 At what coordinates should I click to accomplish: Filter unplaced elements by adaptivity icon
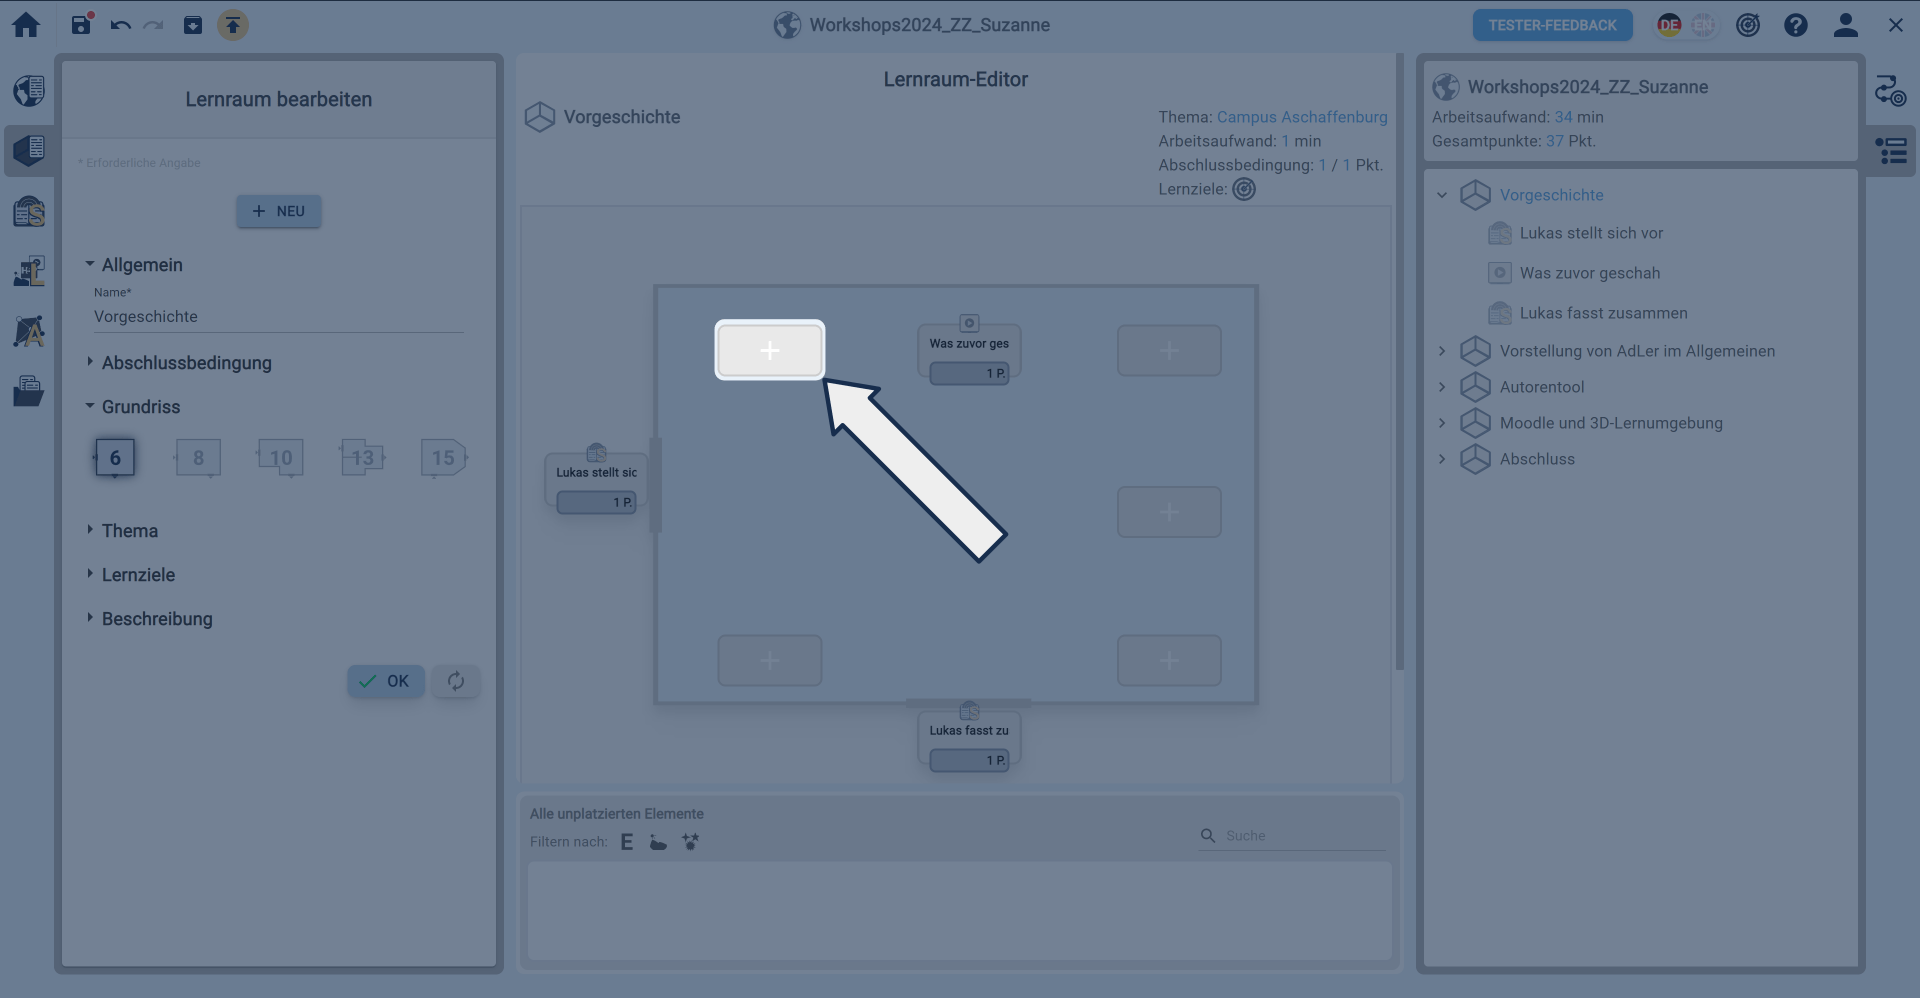690,842
